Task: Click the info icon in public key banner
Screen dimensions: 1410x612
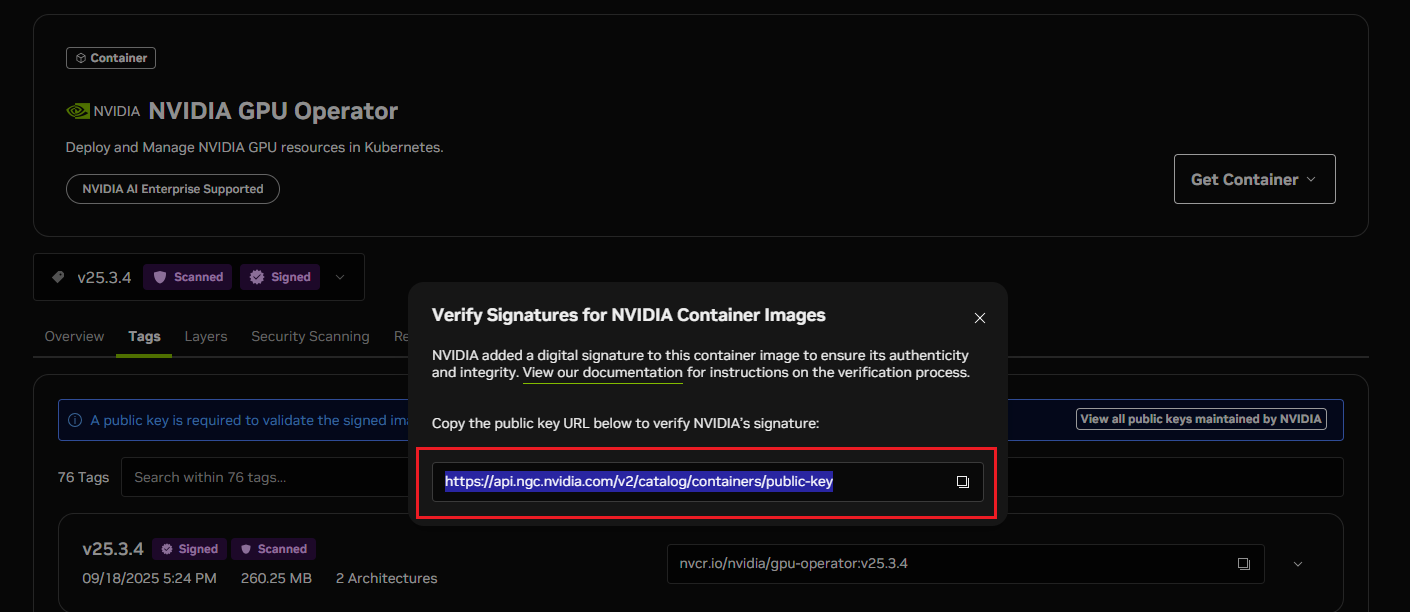Action: (75, 421)
